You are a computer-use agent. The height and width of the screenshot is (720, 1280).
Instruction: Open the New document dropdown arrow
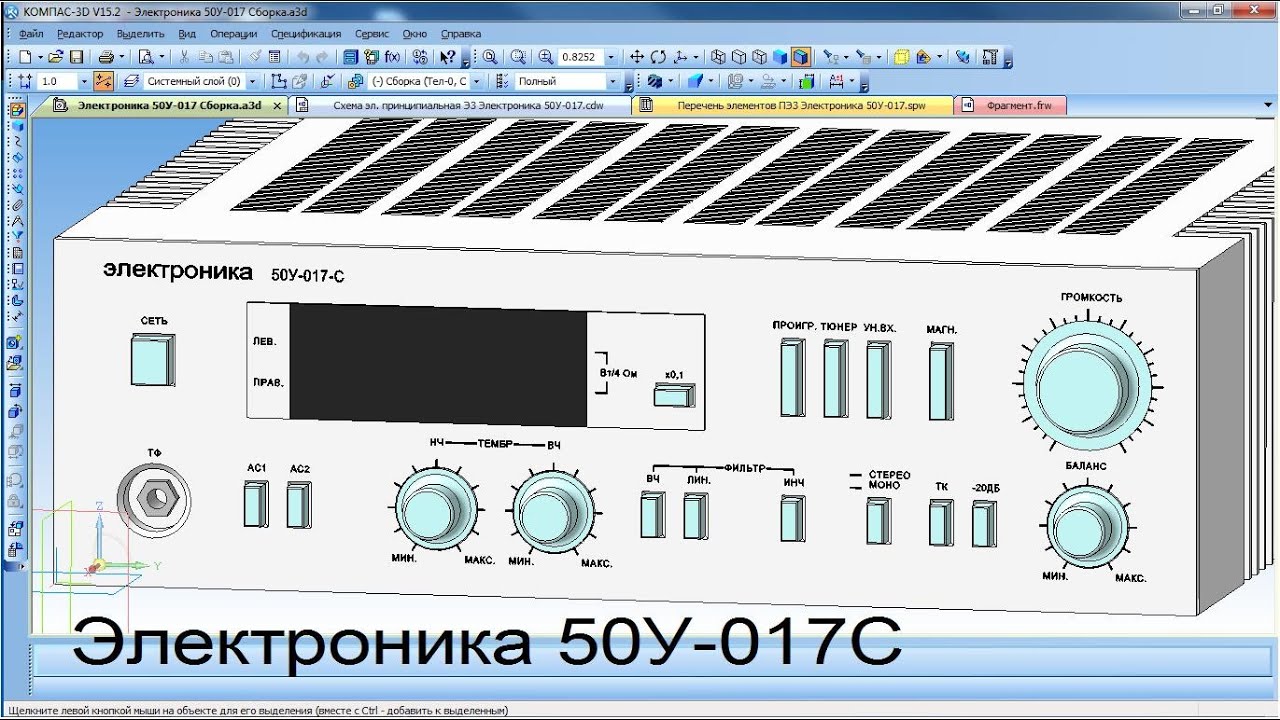(x=40, y=57)
